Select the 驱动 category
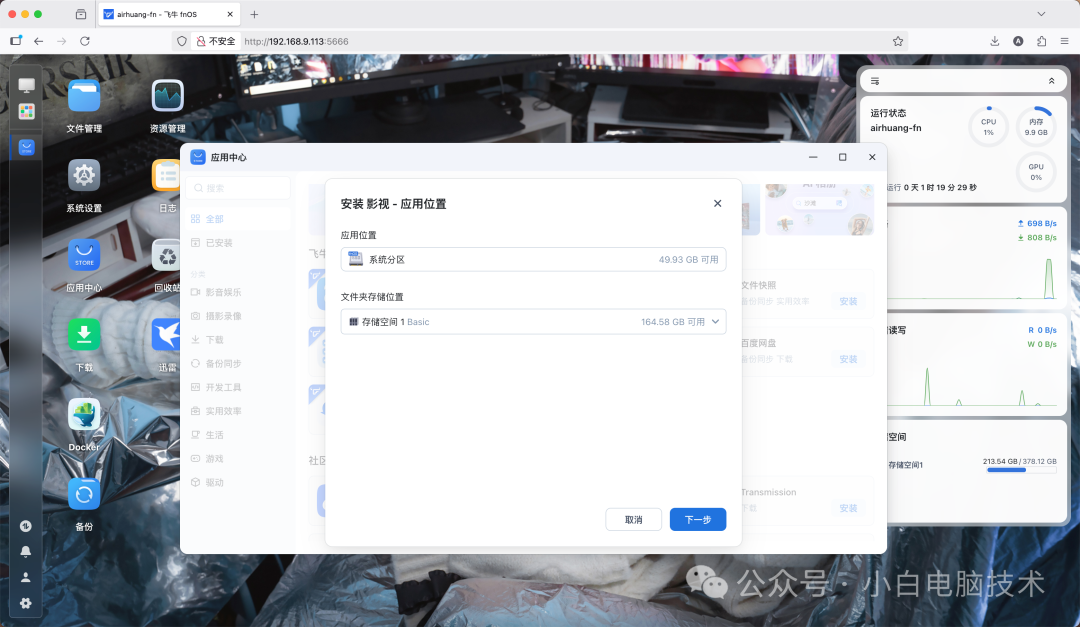The width and height of the screenshot is (1080, 627). coord(238,482)
